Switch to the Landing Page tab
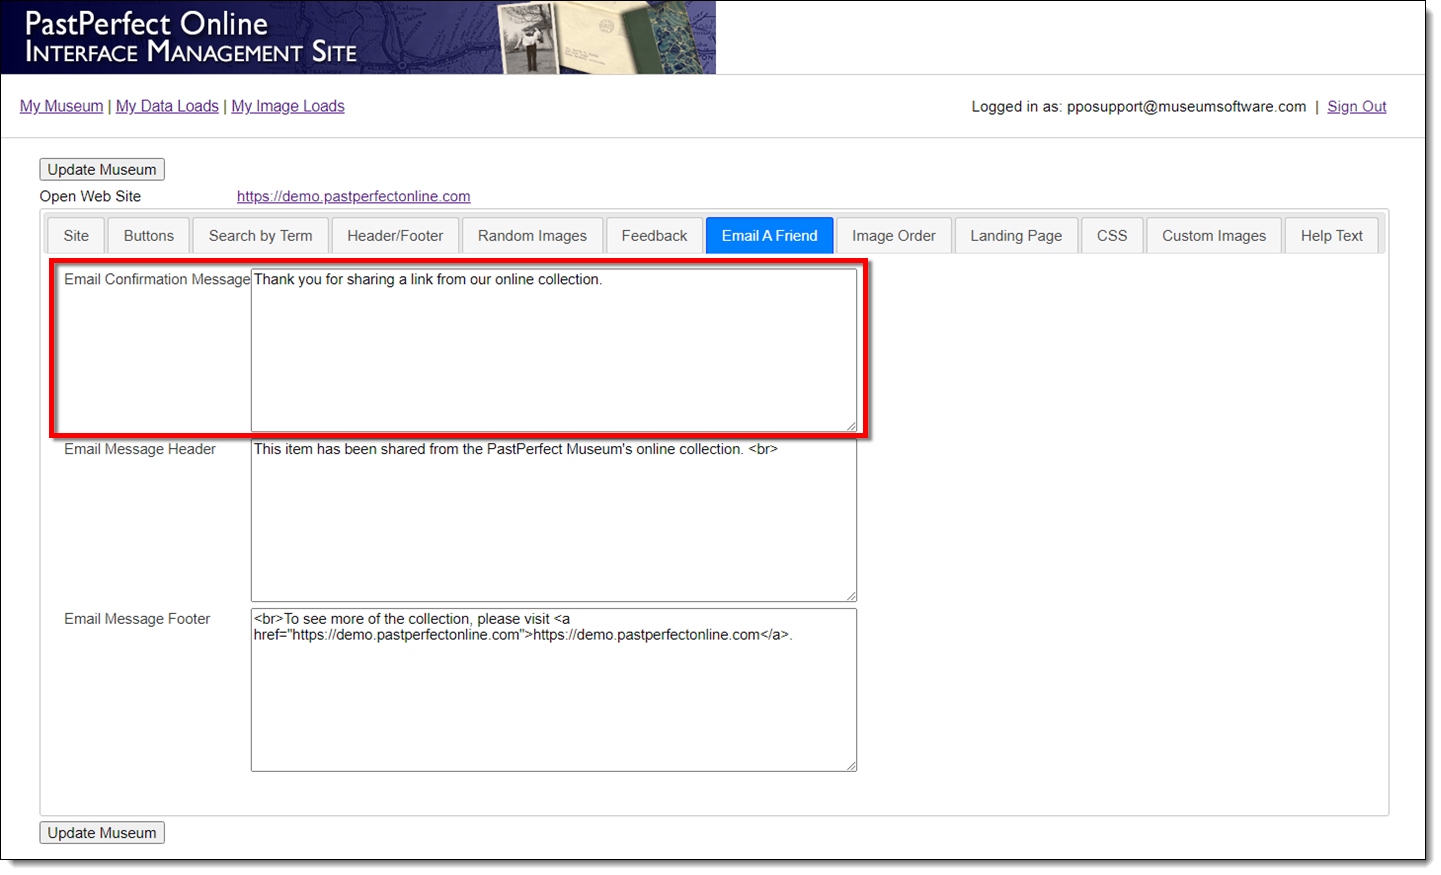This screenshot has height=875, width=1441. (1015, 236)
